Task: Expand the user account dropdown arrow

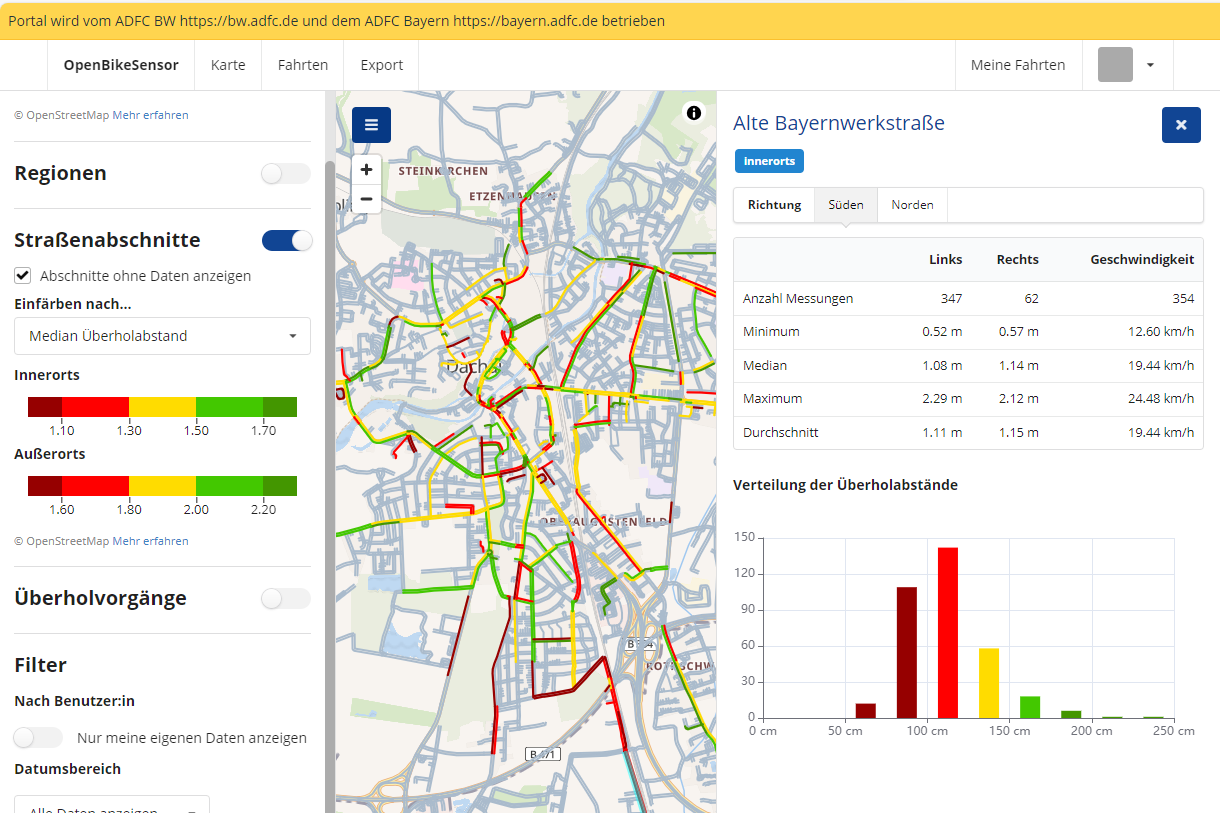Action: [x=1150, y=65]
